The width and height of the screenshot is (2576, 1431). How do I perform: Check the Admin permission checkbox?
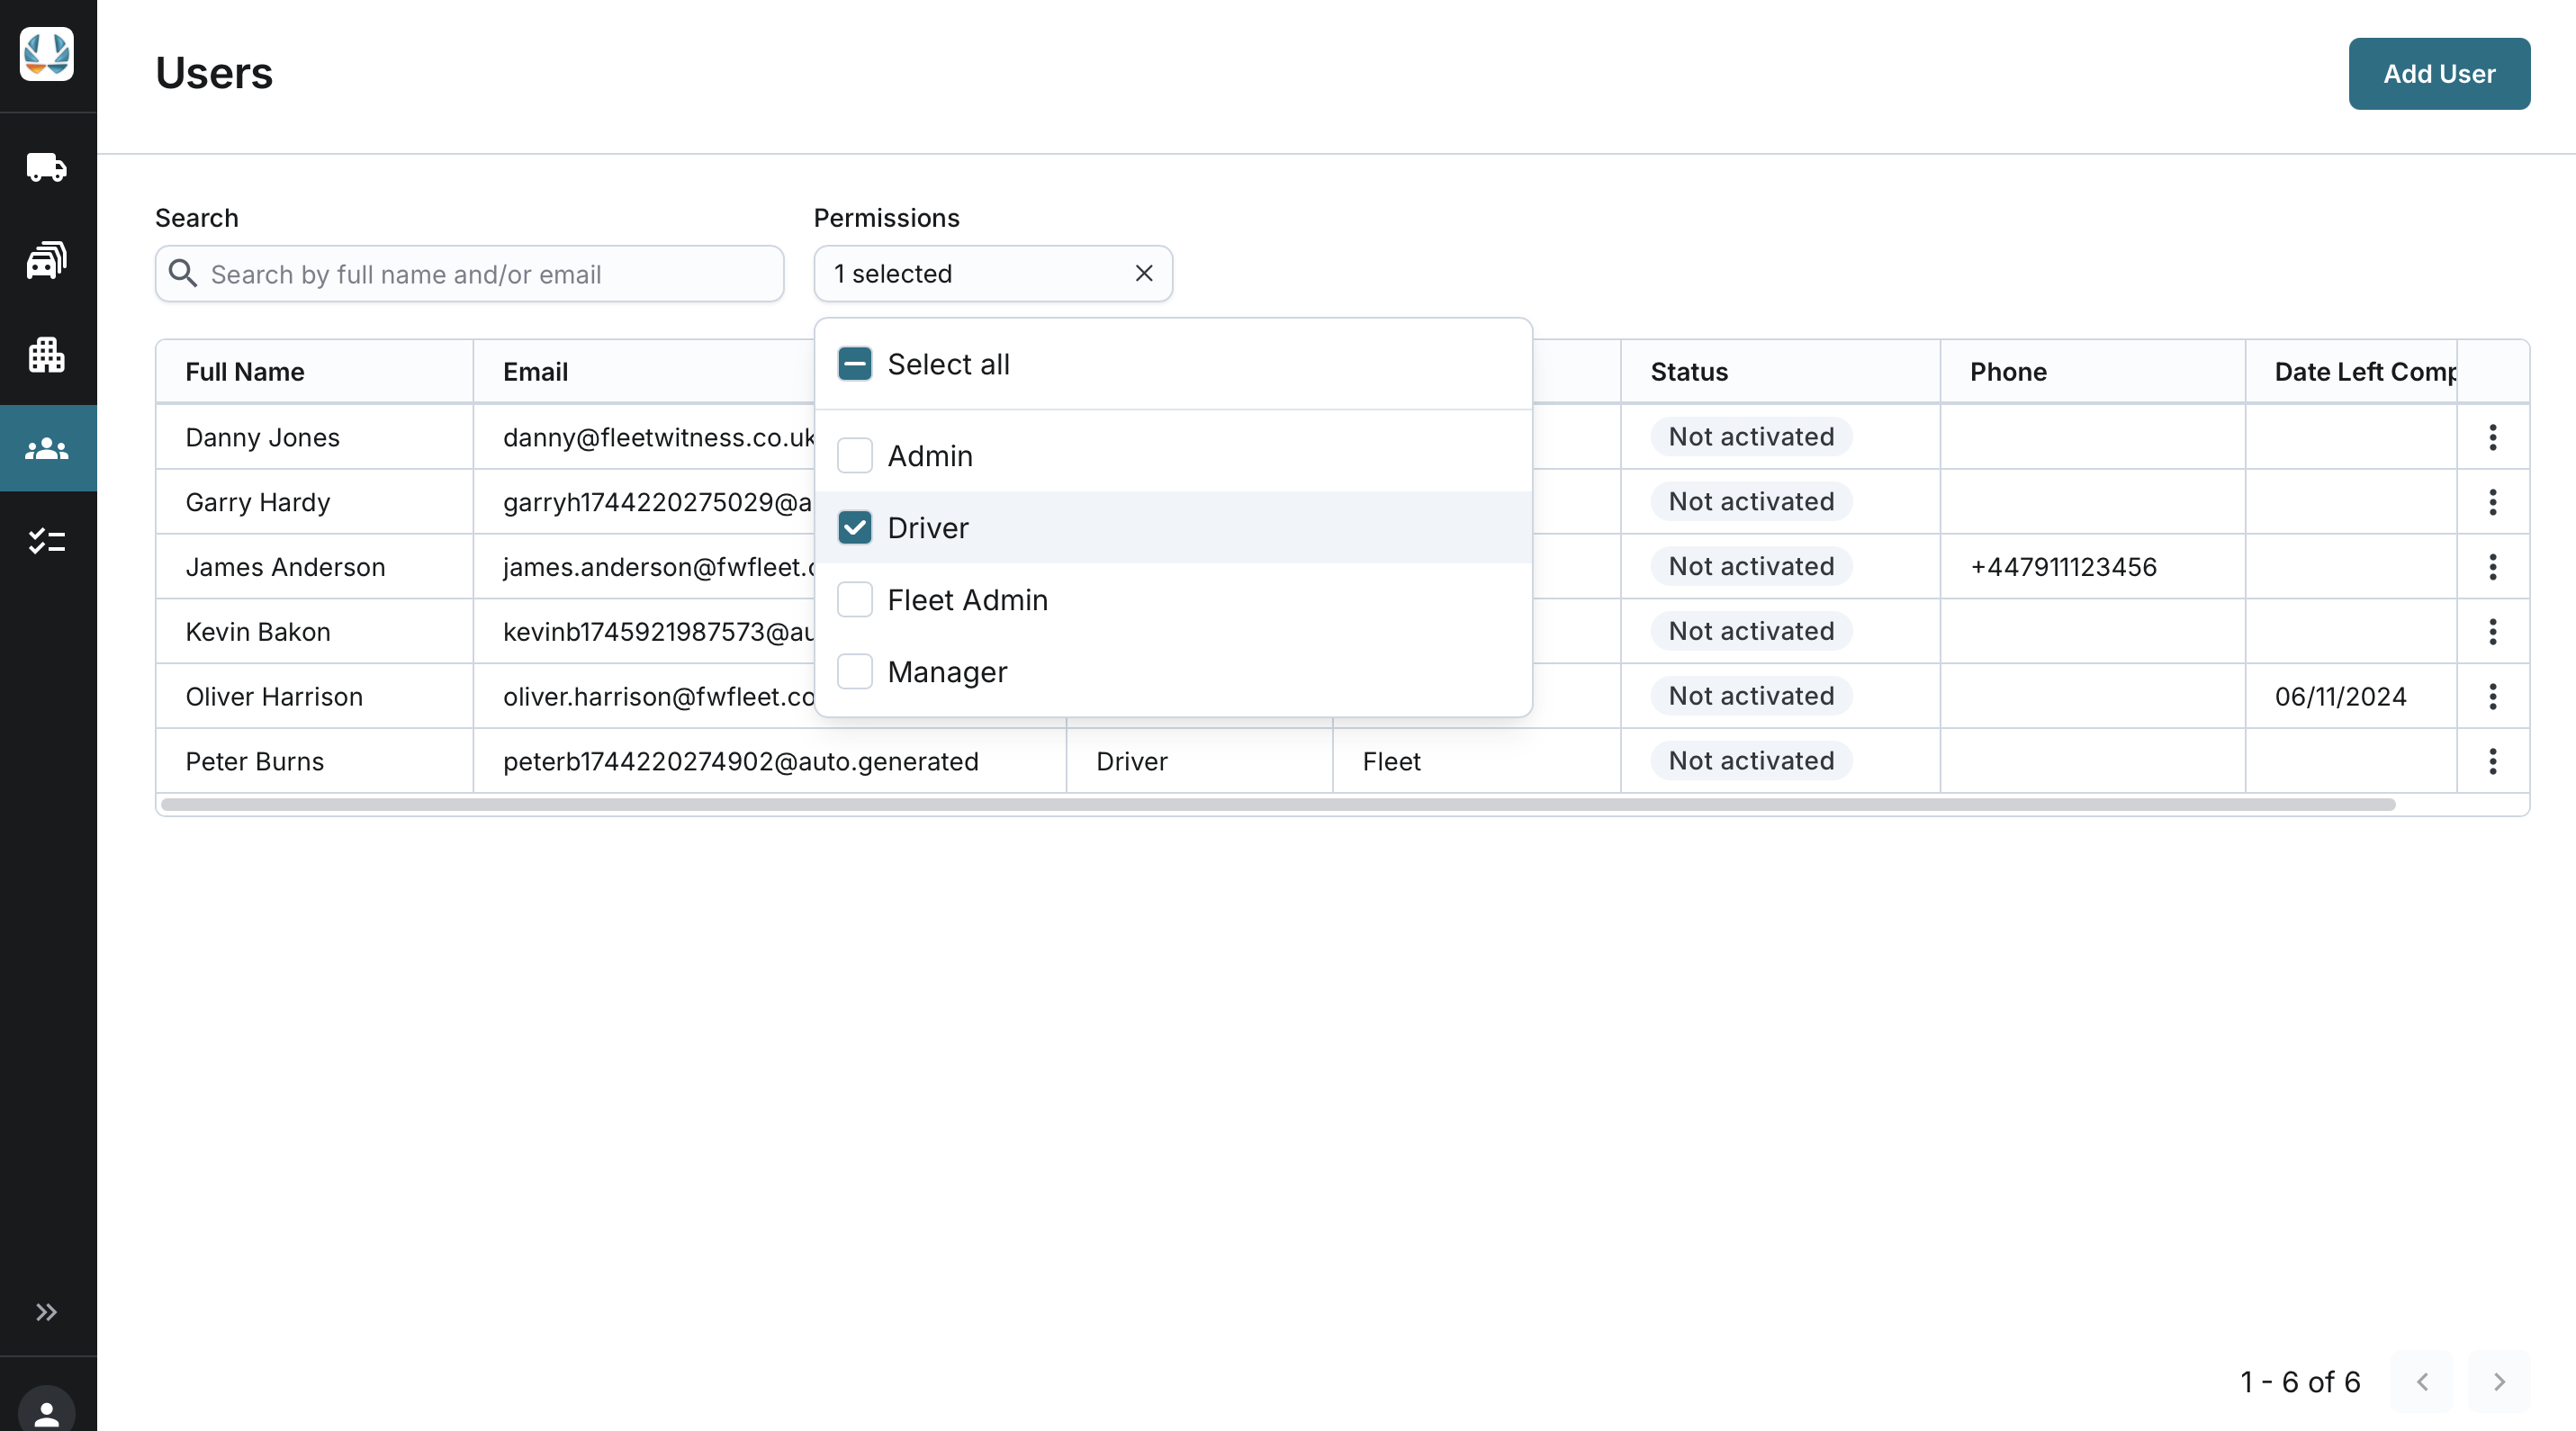click(x=855, y=456)
